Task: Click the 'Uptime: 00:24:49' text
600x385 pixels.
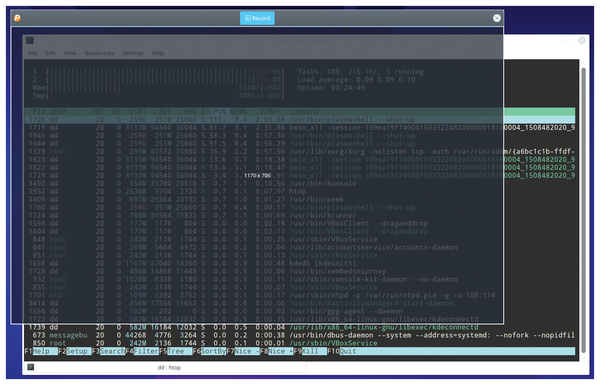Action: (331, 88)
